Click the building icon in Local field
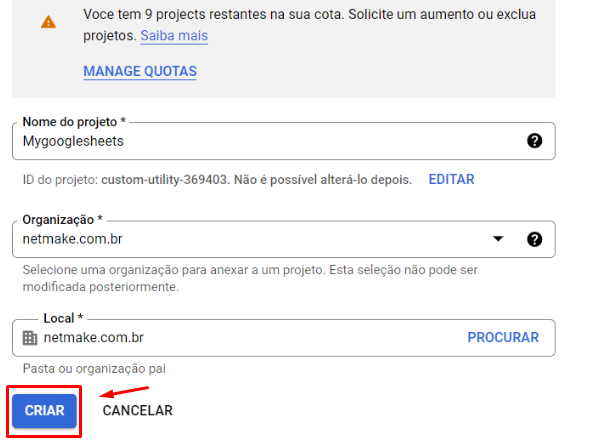Image resolution: width=606 pixels, height=441 pixels. tap(30, 338)
